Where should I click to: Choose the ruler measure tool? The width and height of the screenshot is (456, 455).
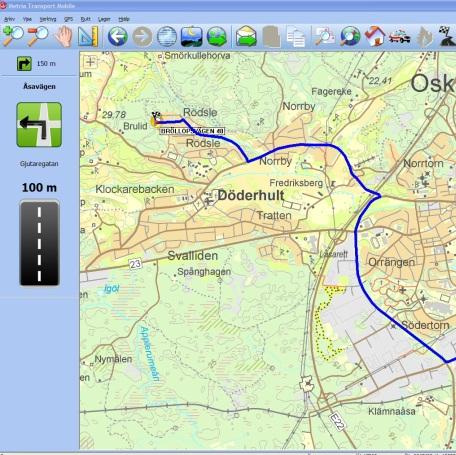point(88,36)
